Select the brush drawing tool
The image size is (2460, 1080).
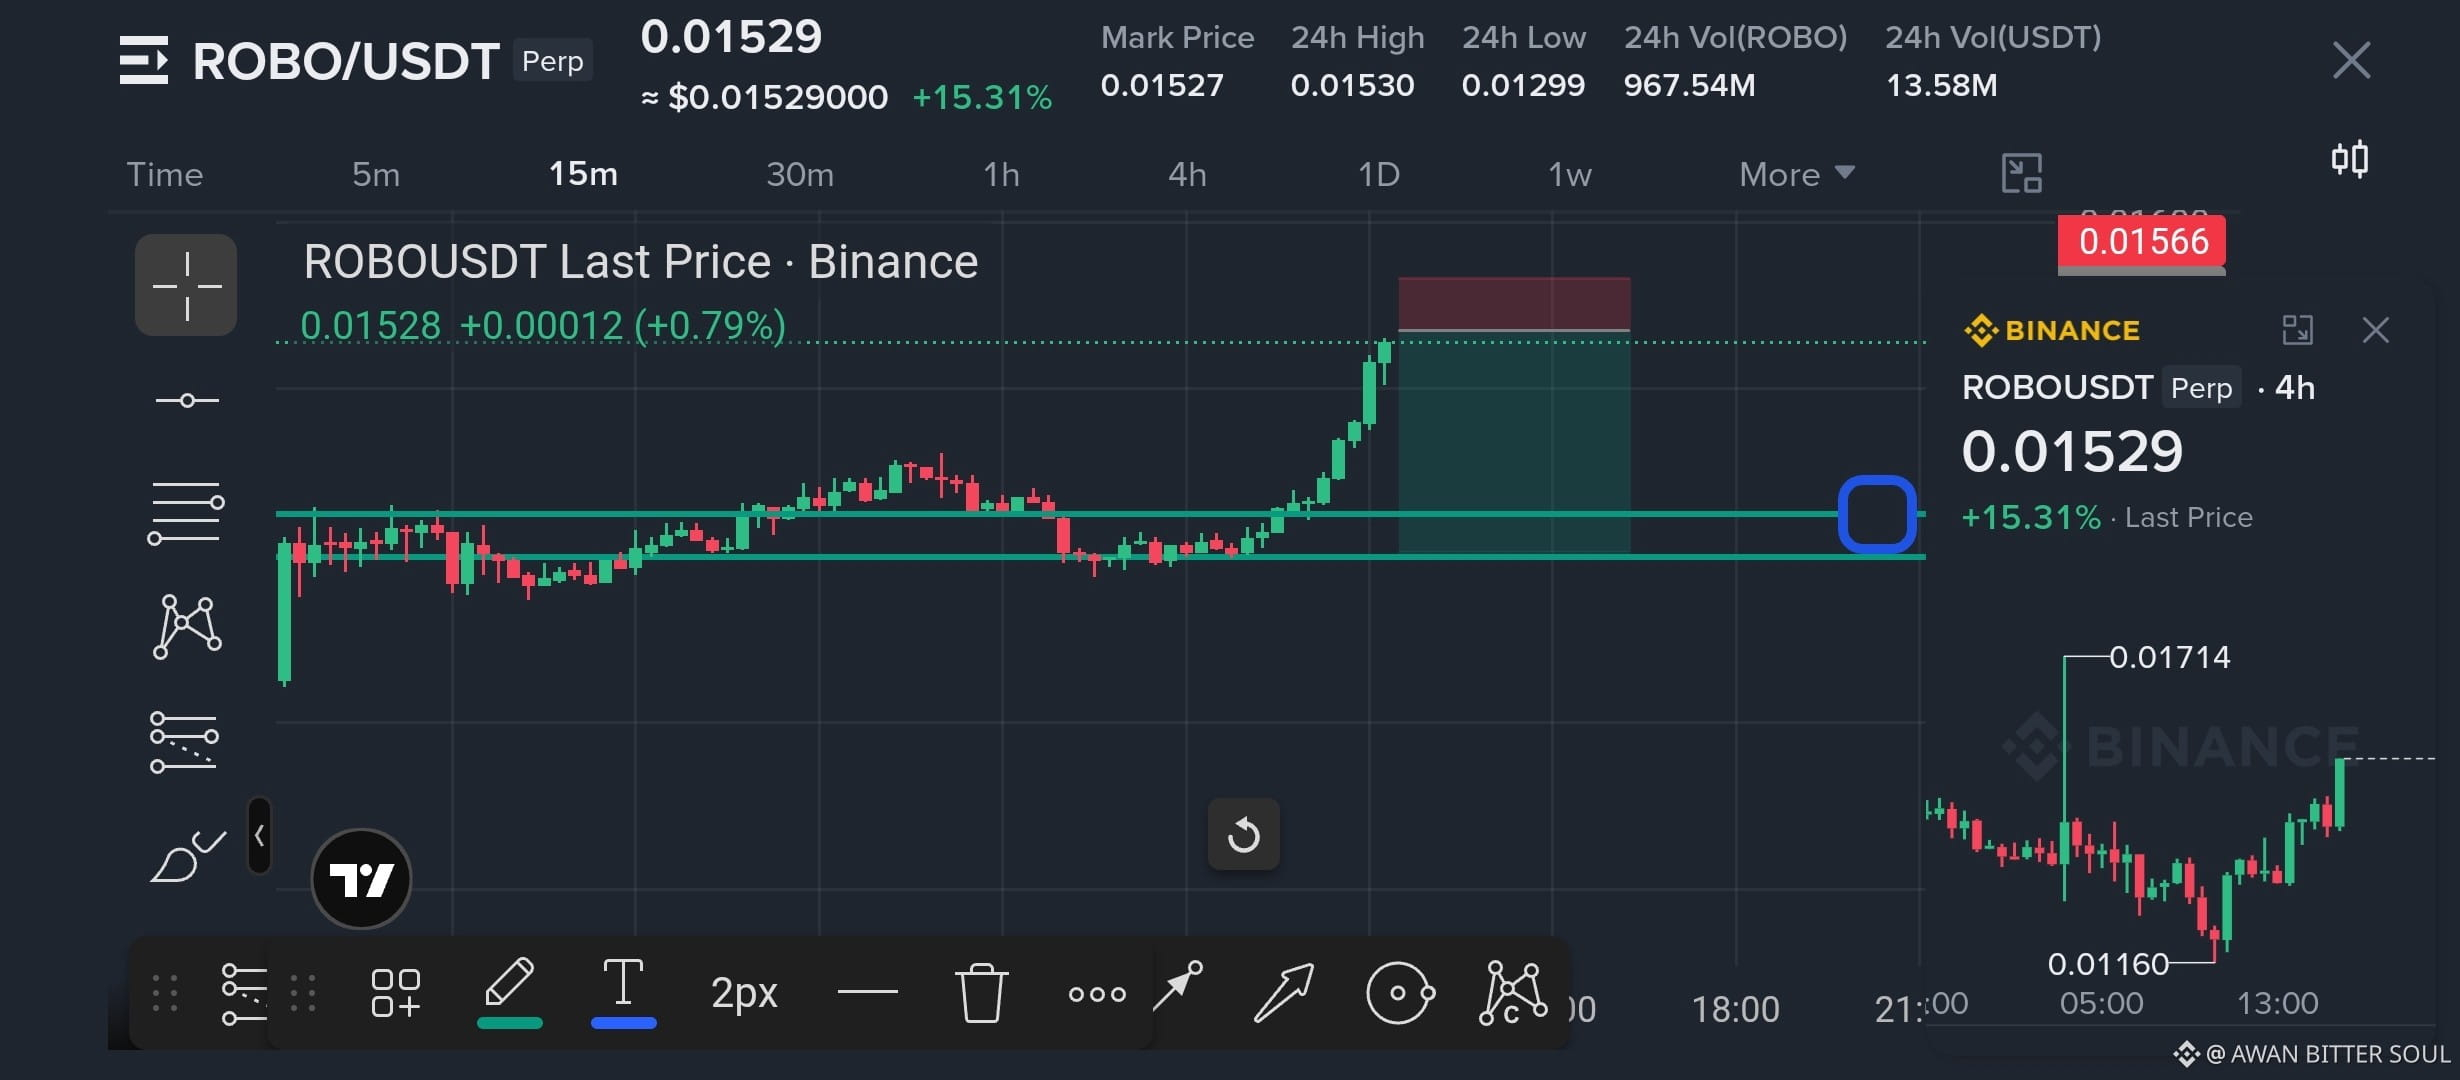(x=187, y=857)
